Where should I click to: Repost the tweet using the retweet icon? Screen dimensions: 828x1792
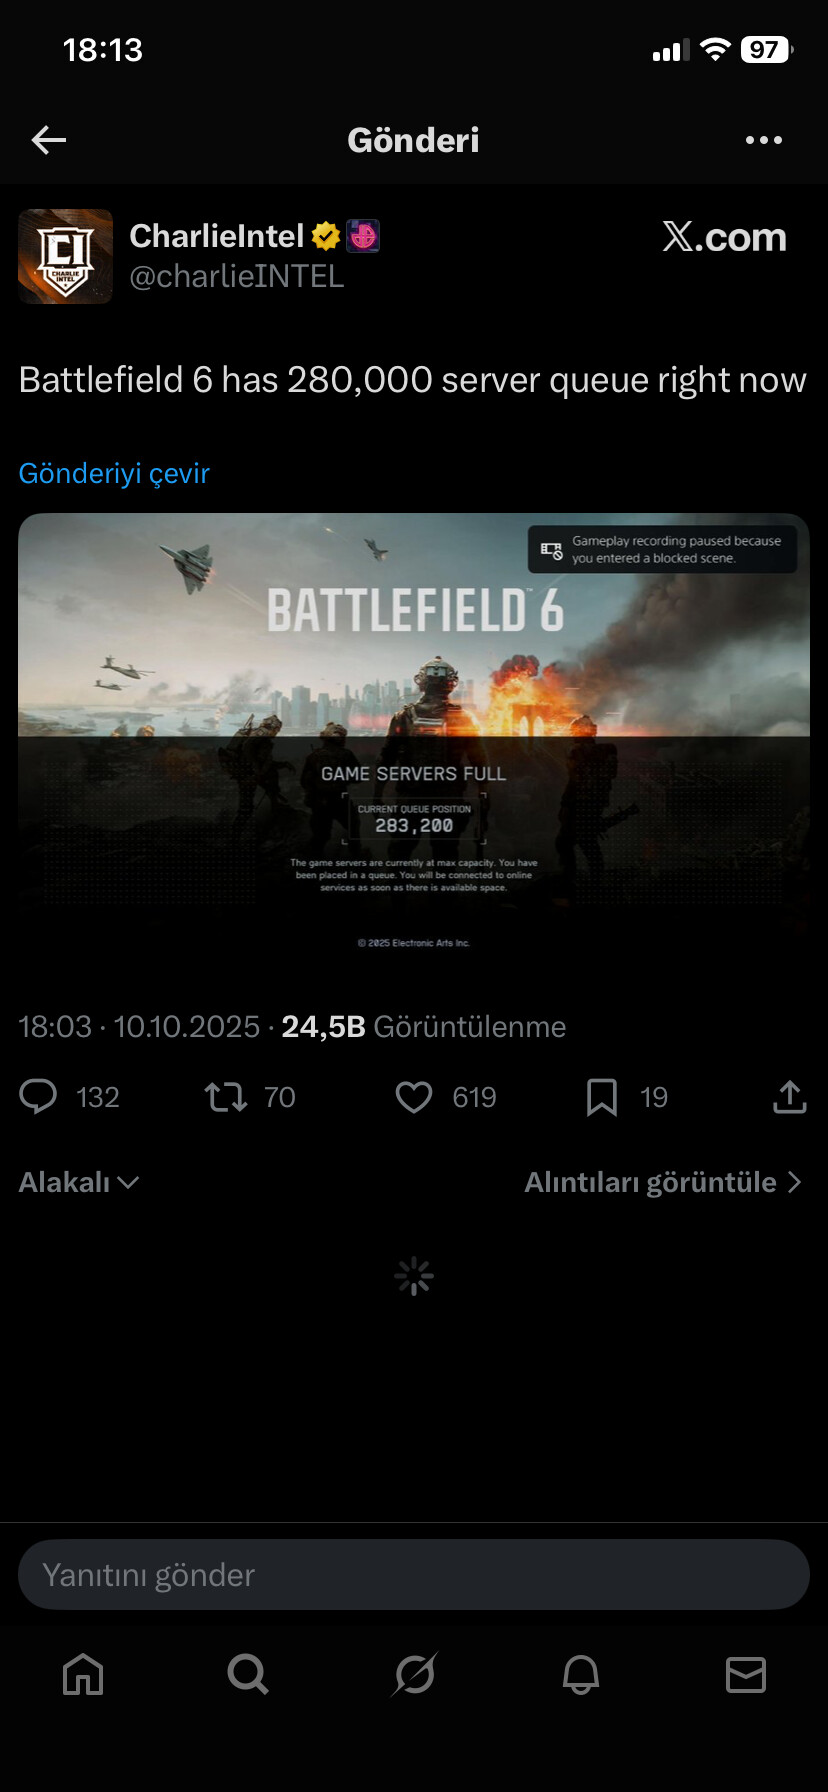(x=226, y=1097)
